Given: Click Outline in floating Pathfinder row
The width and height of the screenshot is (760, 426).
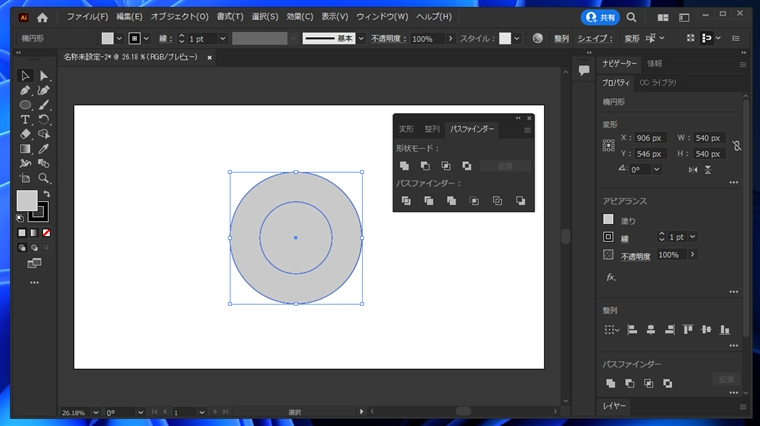Looking at the screenshot, I should (x=497, y=201).
